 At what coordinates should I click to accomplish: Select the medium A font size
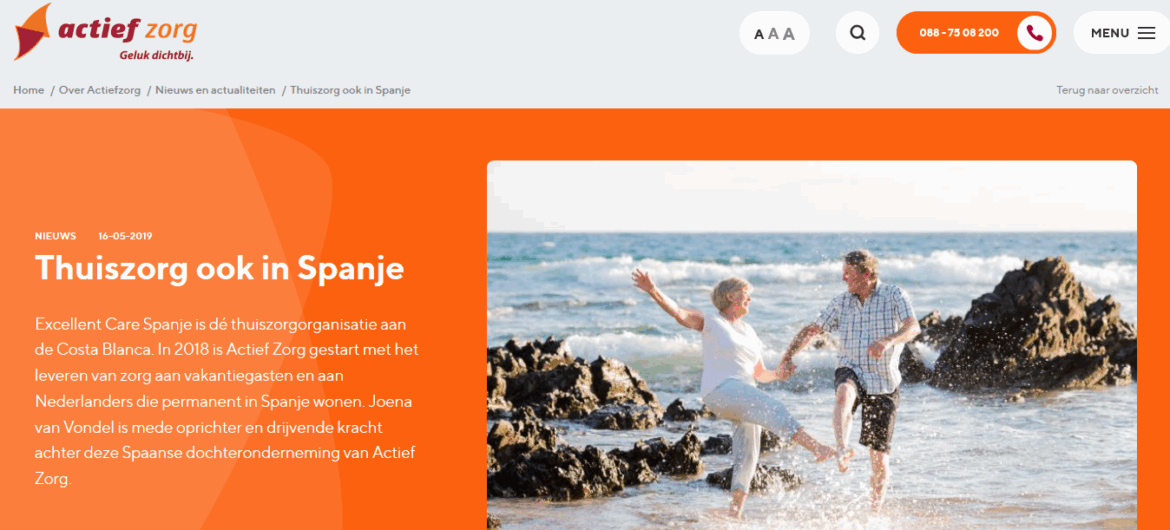tap(773, 34)
